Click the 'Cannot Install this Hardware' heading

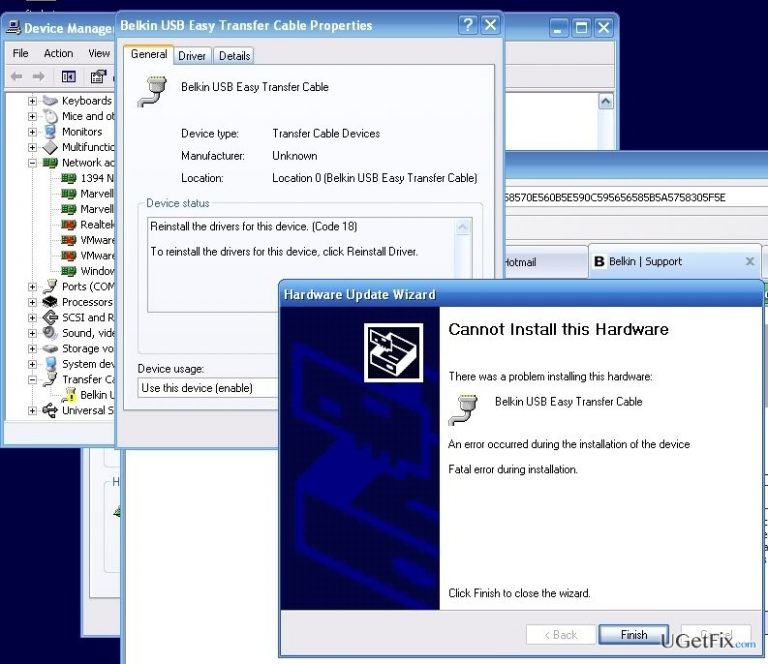(558, 329)
